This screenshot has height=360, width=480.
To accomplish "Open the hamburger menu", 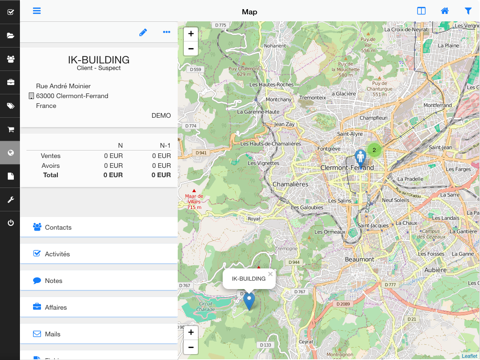I will tap(37, 11).
